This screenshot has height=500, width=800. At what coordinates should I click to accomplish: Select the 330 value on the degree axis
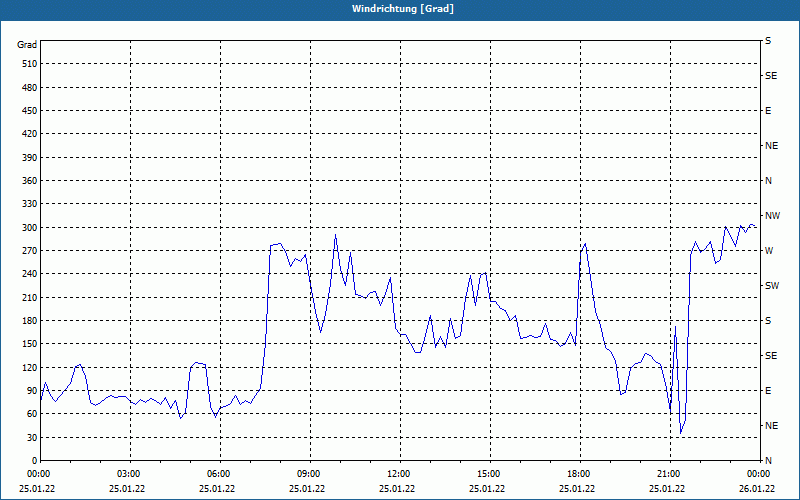[x=30, y=204]
